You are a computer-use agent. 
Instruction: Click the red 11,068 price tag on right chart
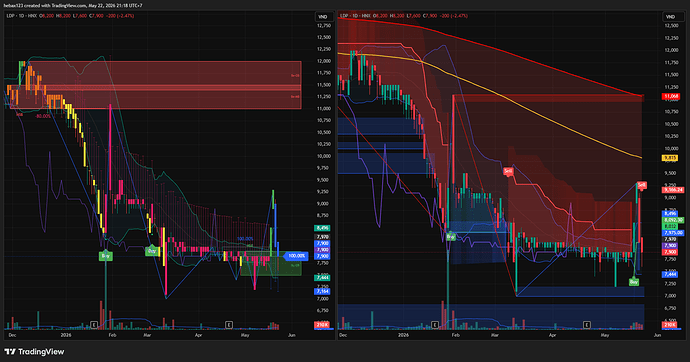coord(671,96)
